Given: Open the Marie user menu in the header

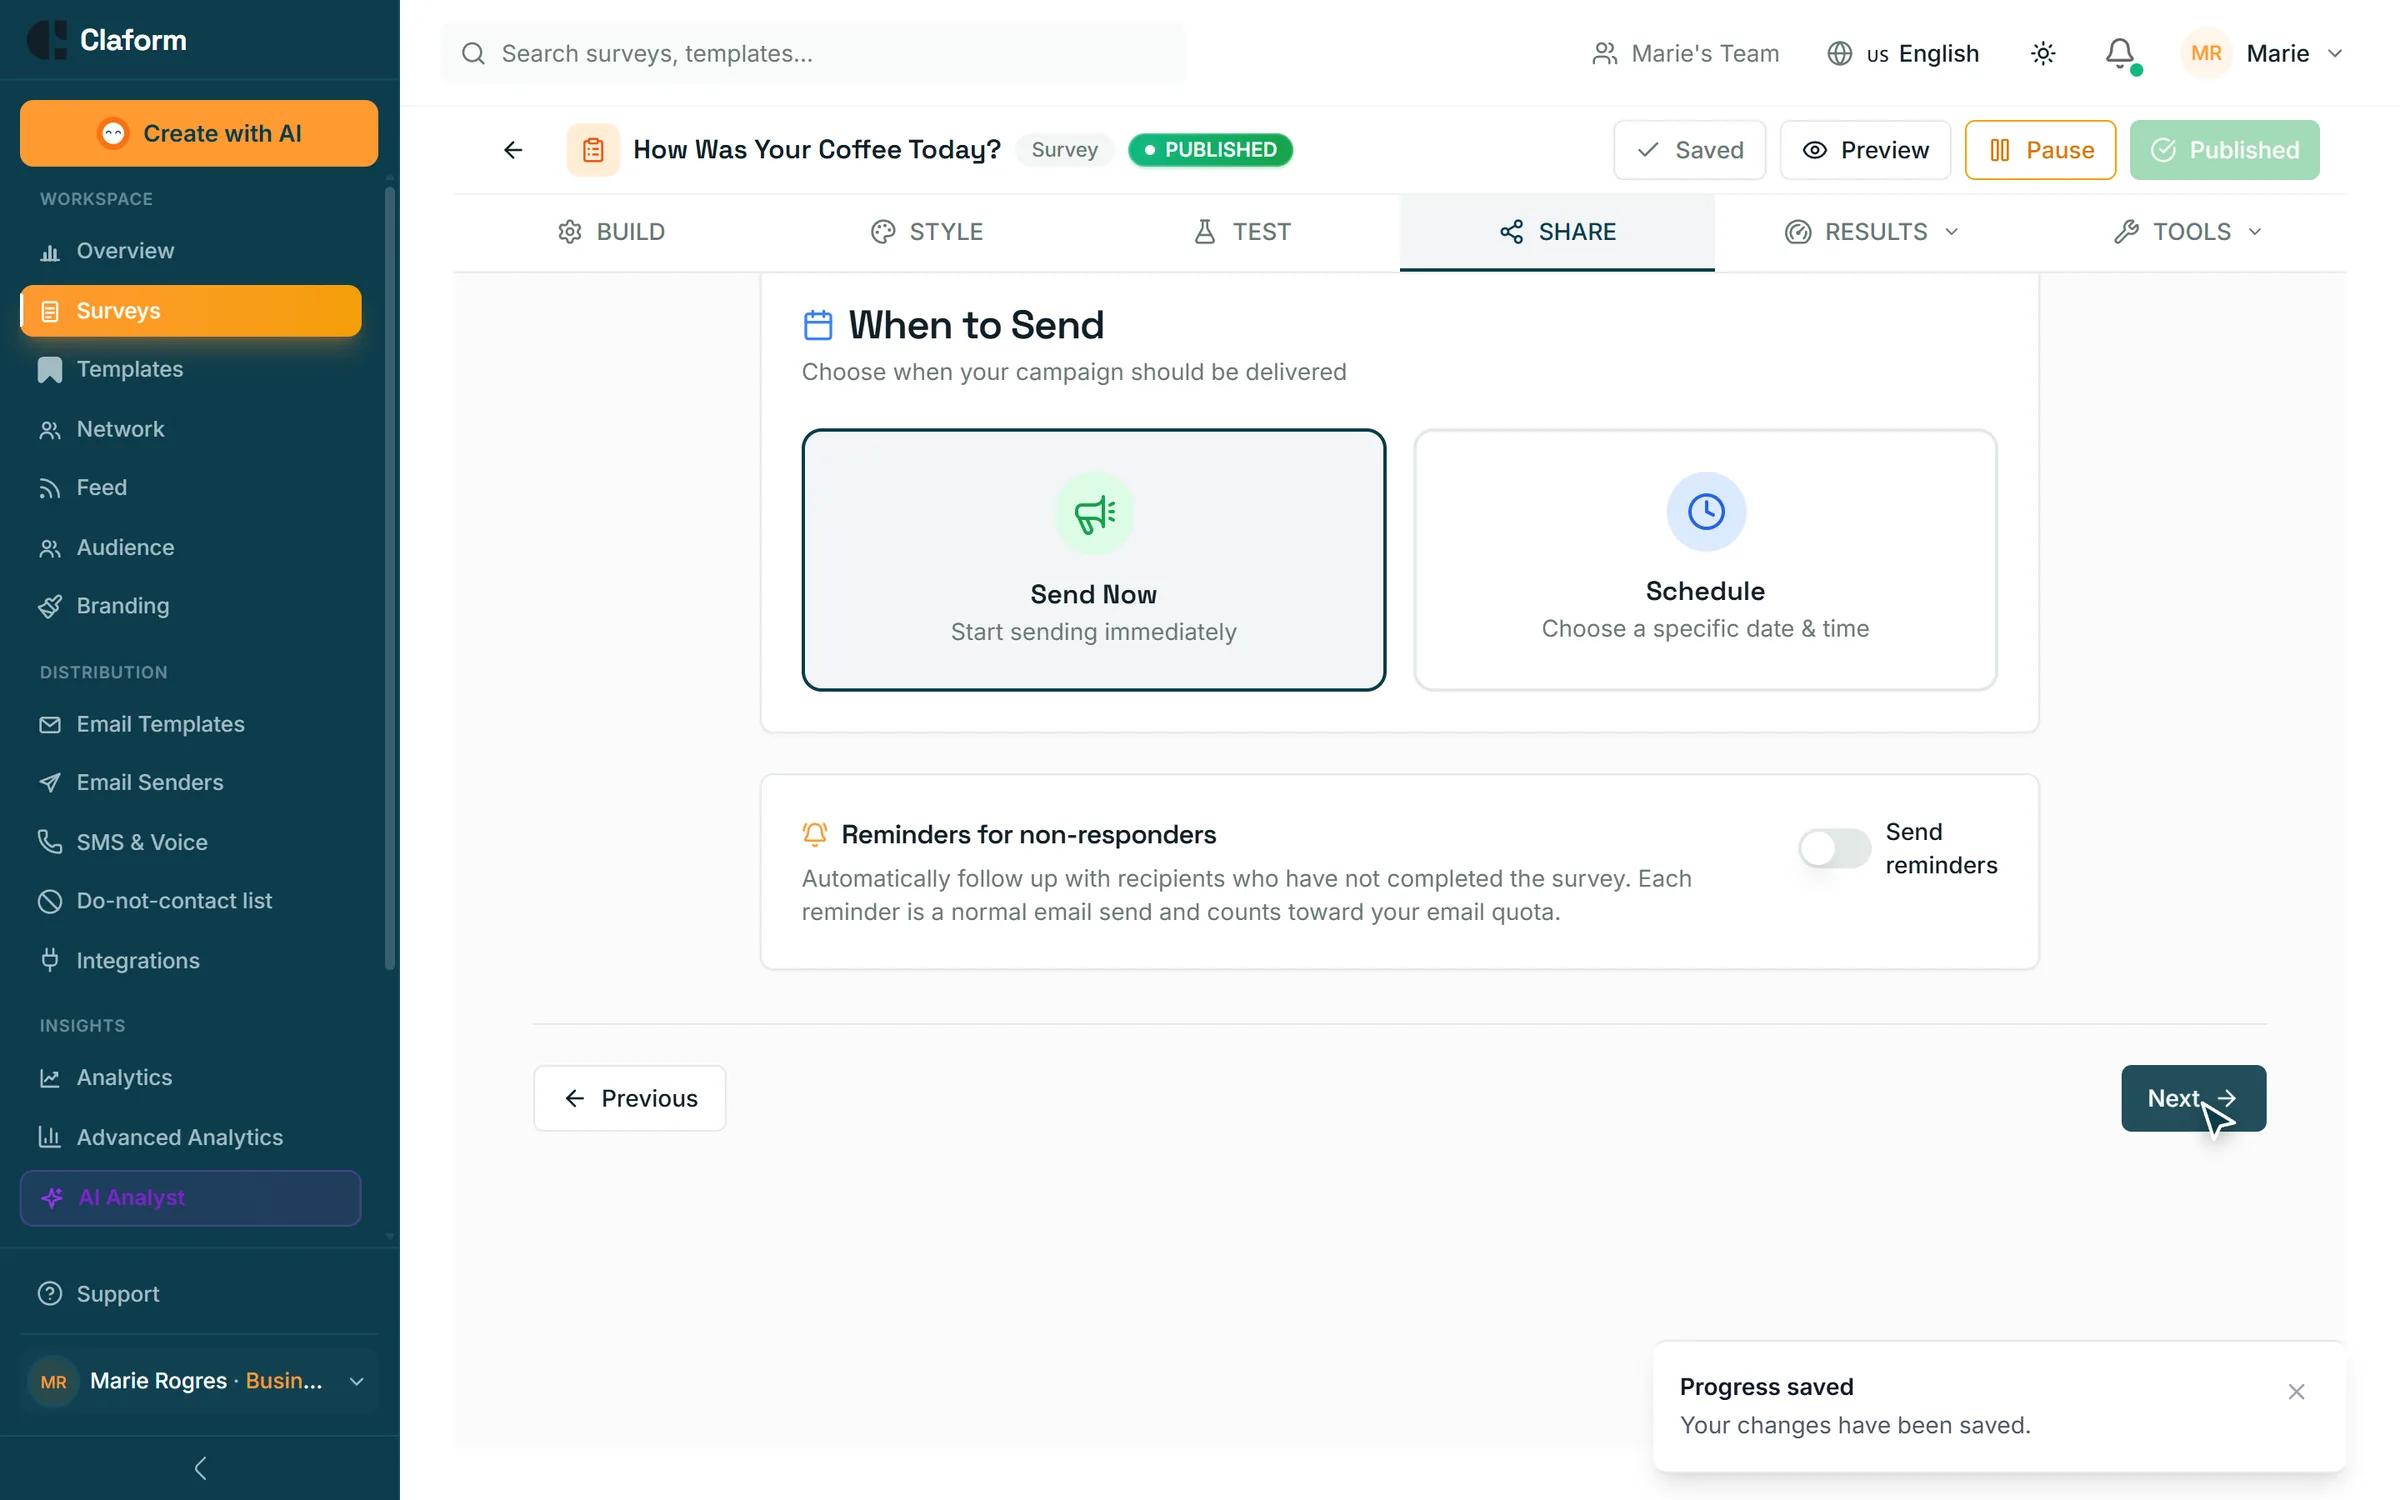Looking at the screenshot, I should tap(2262, 53).
